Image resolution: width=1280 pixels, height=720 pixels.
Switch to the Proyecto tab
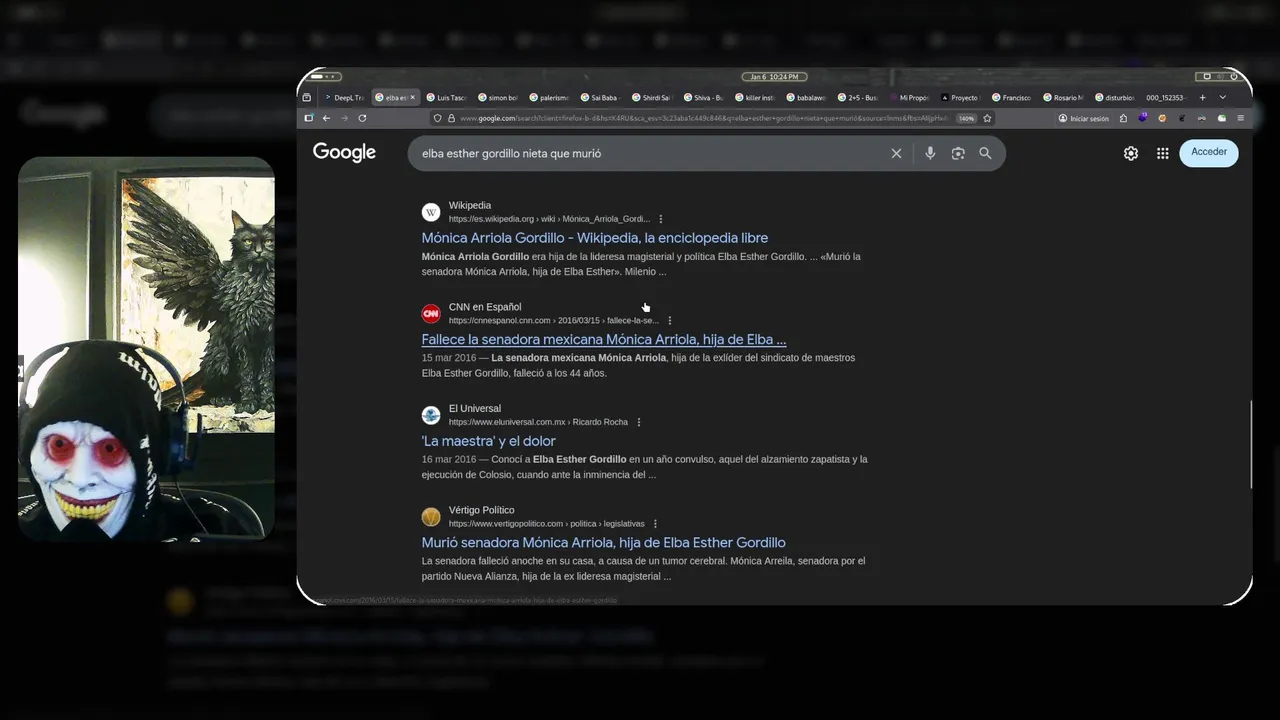pyautogui.click(x=964, y=98)
